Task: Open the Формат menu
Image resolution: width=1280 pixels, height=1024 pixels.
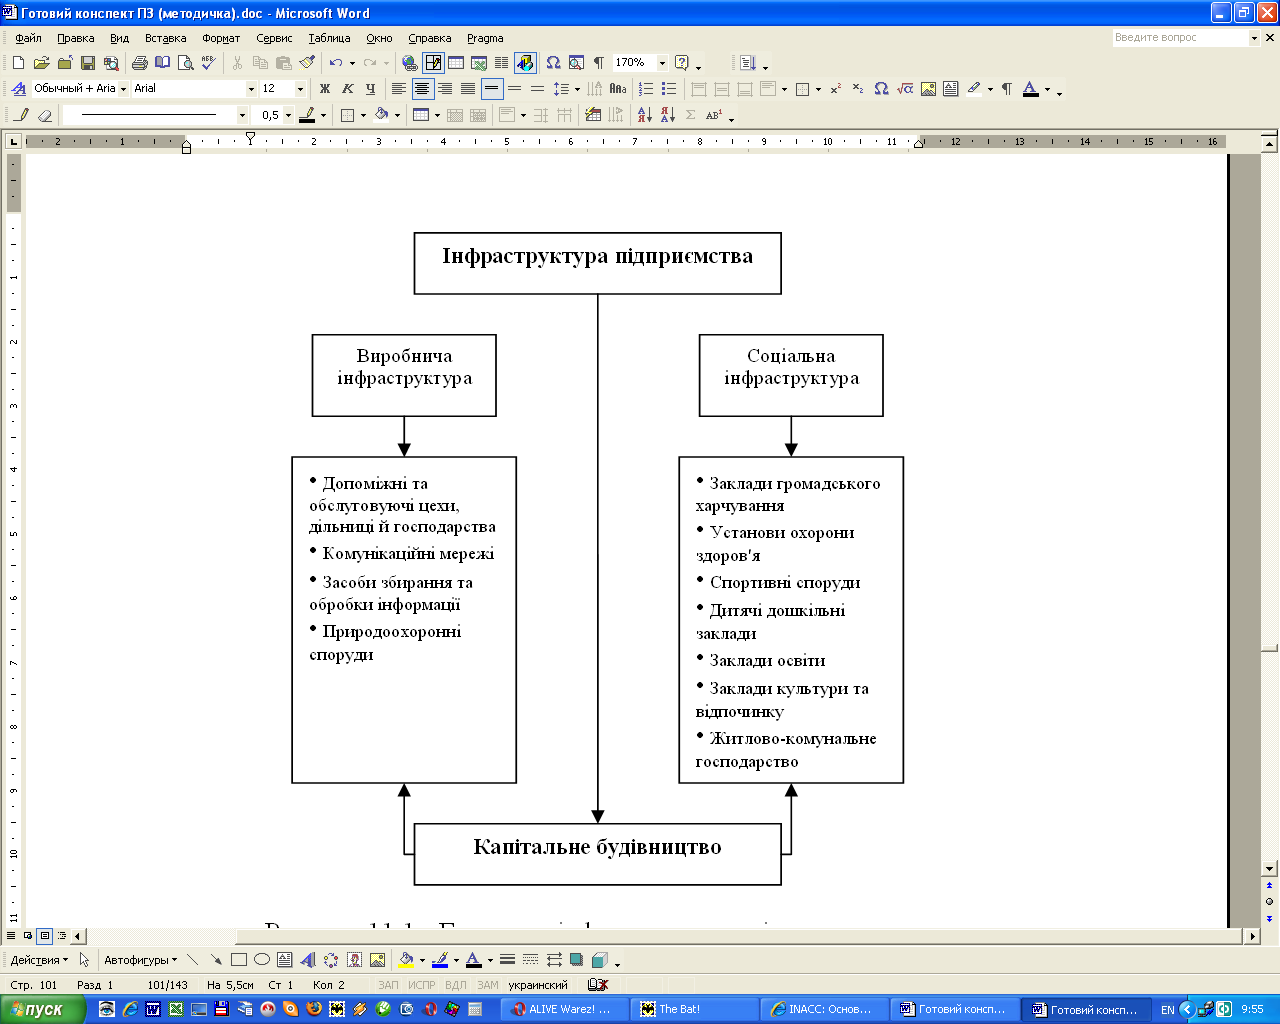Action: (x=221, y=38)
